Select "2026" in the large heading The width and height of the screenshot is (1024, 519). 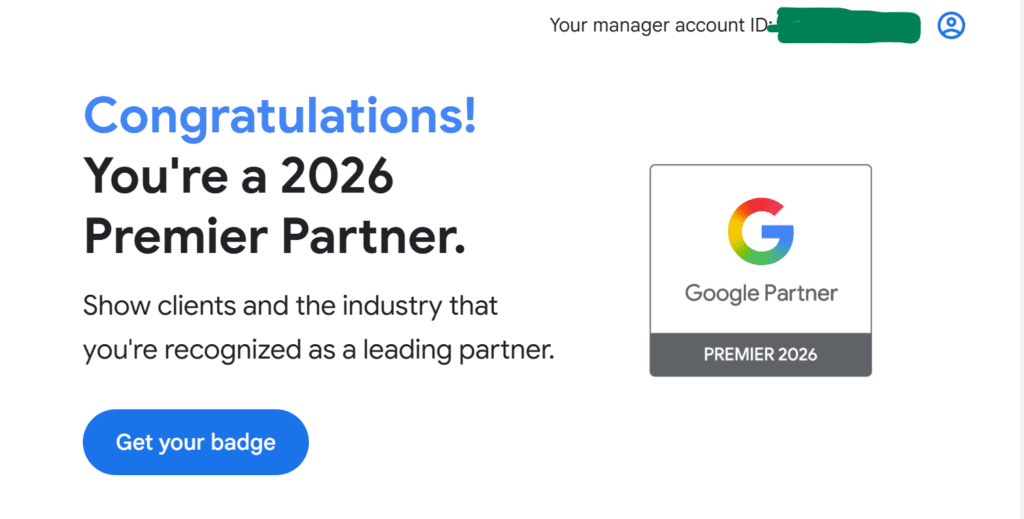[337, 177]
